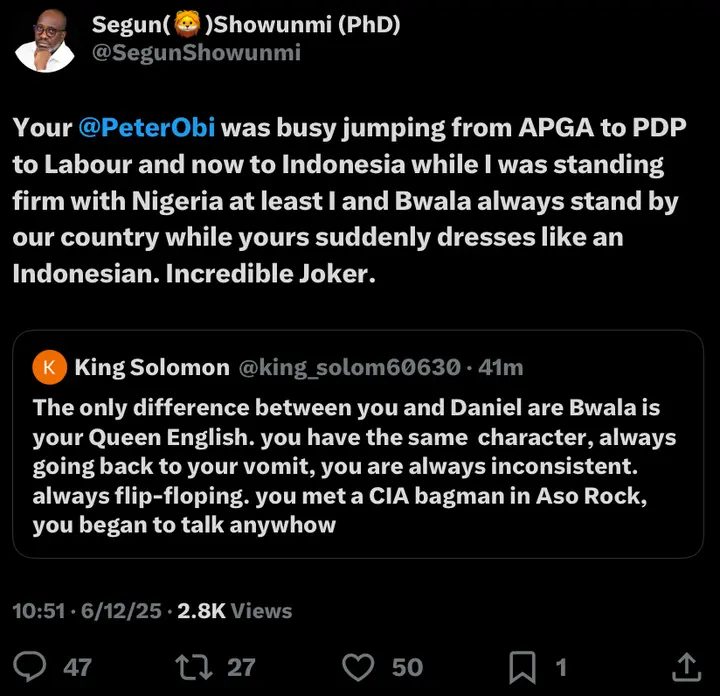Viewport: 720px width, 696px height.
Task: Click the 10:51 post time
Action: tap(38, 610)
